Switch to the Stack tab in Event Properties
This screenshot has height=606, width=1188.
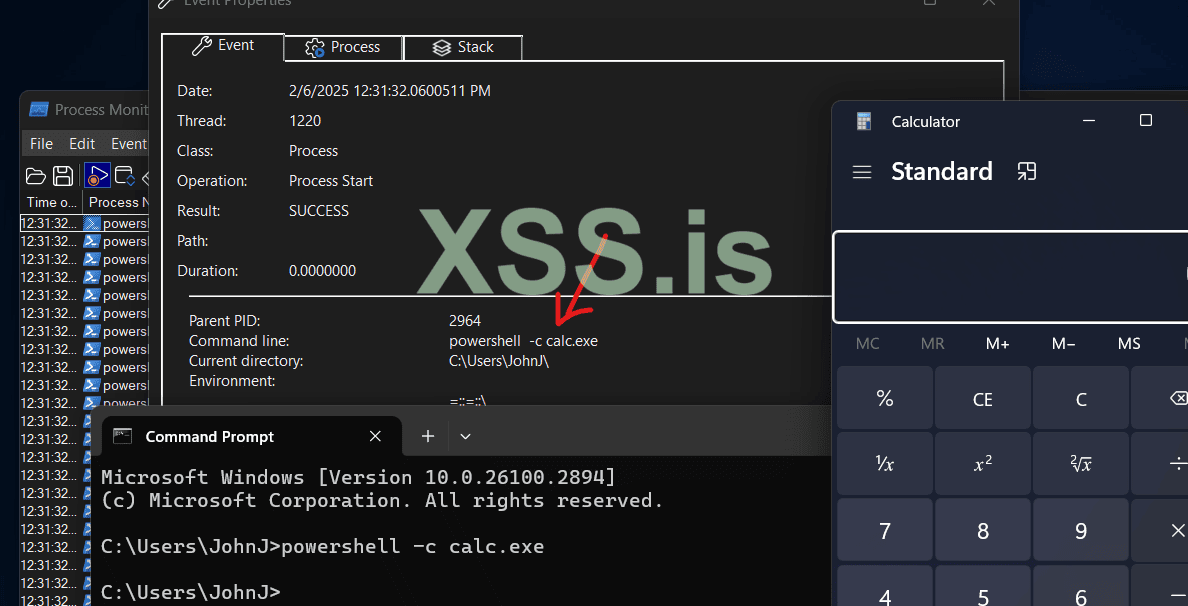[x=462, y=47]
